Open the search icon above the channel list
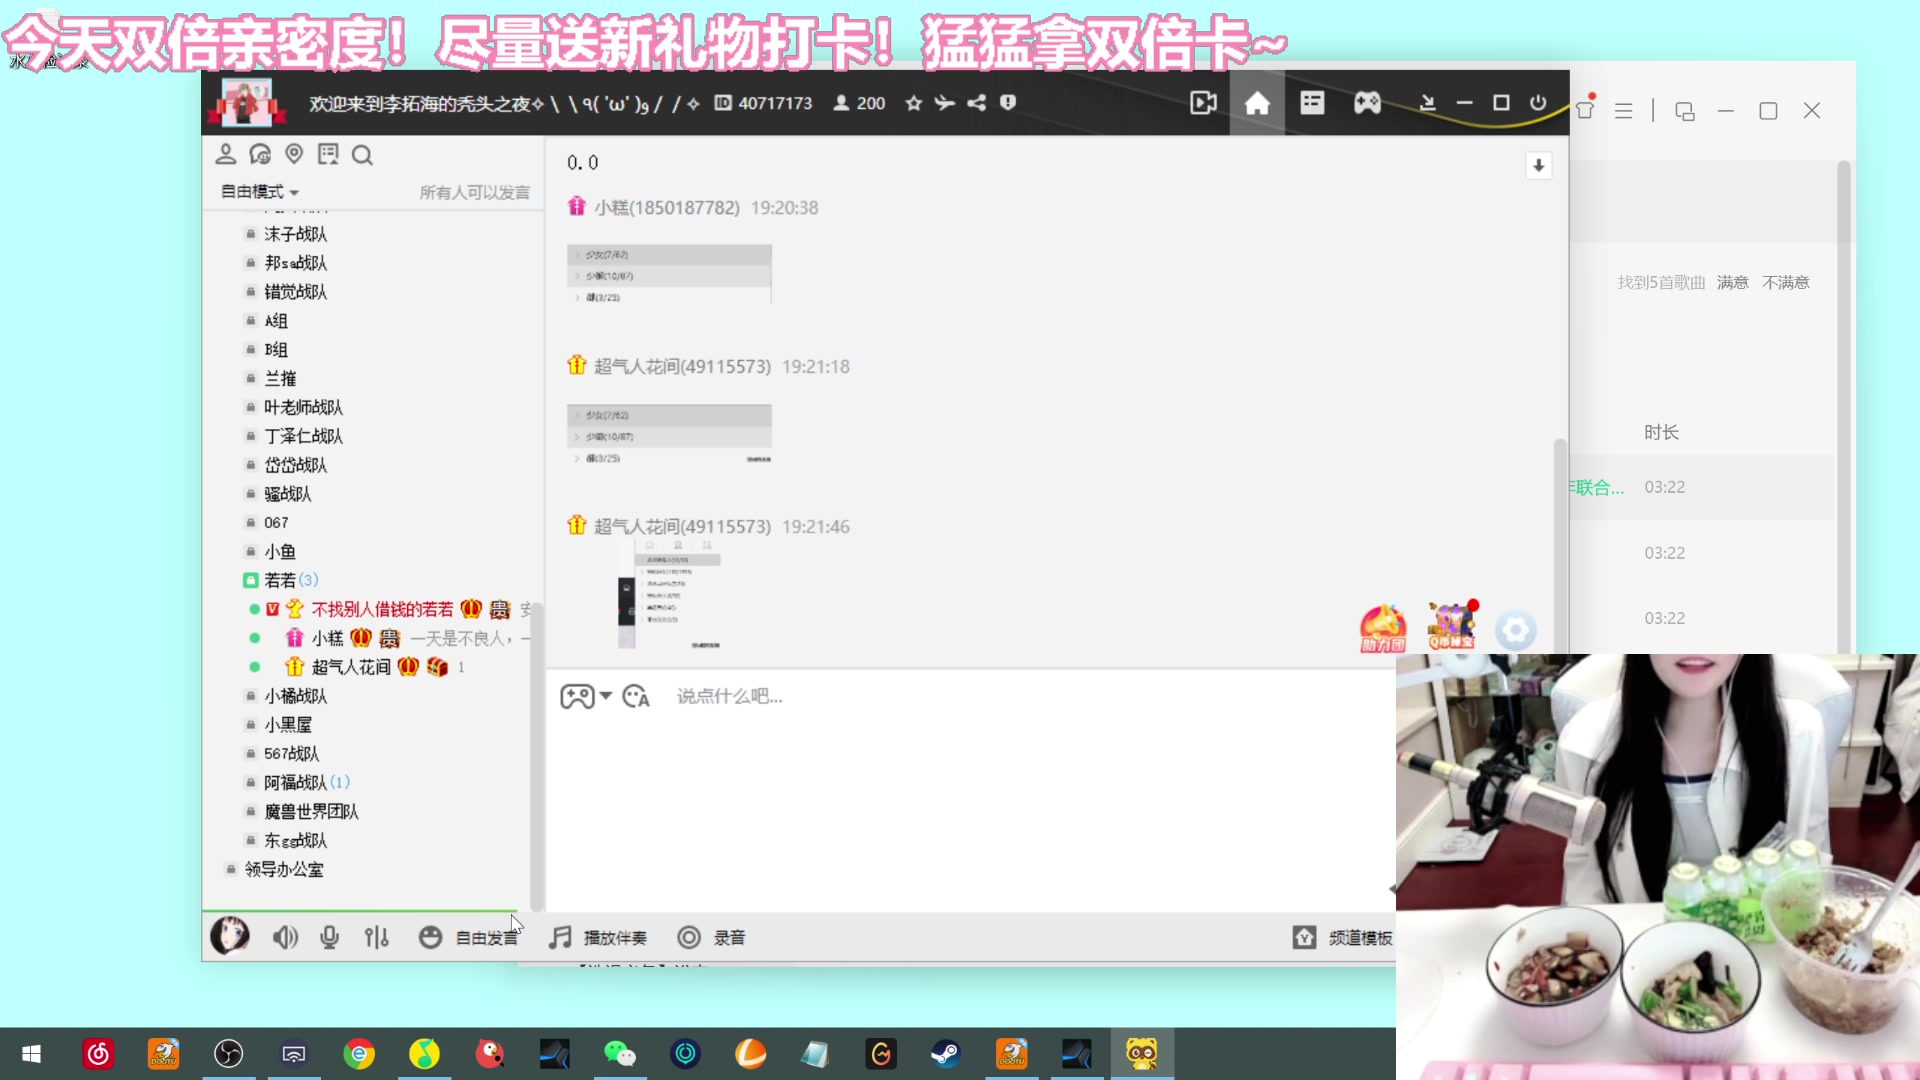Viewport: 1920px width, 1080px height. click(x=362, y=155)
